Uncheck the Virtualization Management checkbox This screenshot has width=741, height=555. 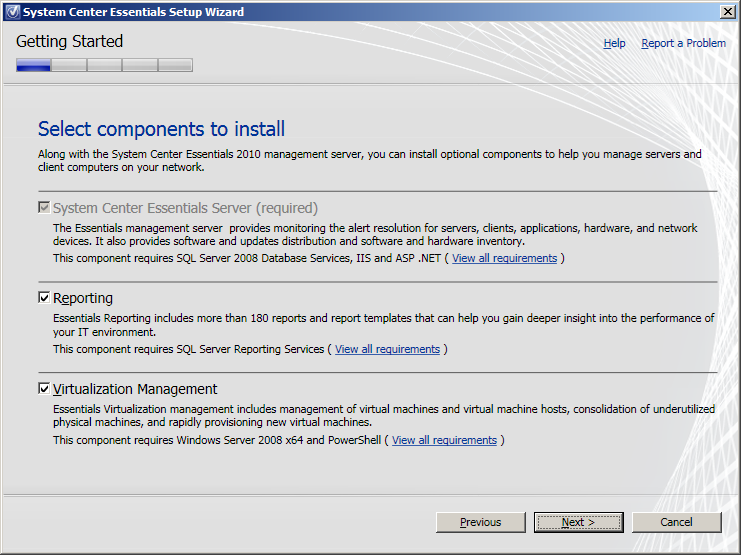click(44, 389)
